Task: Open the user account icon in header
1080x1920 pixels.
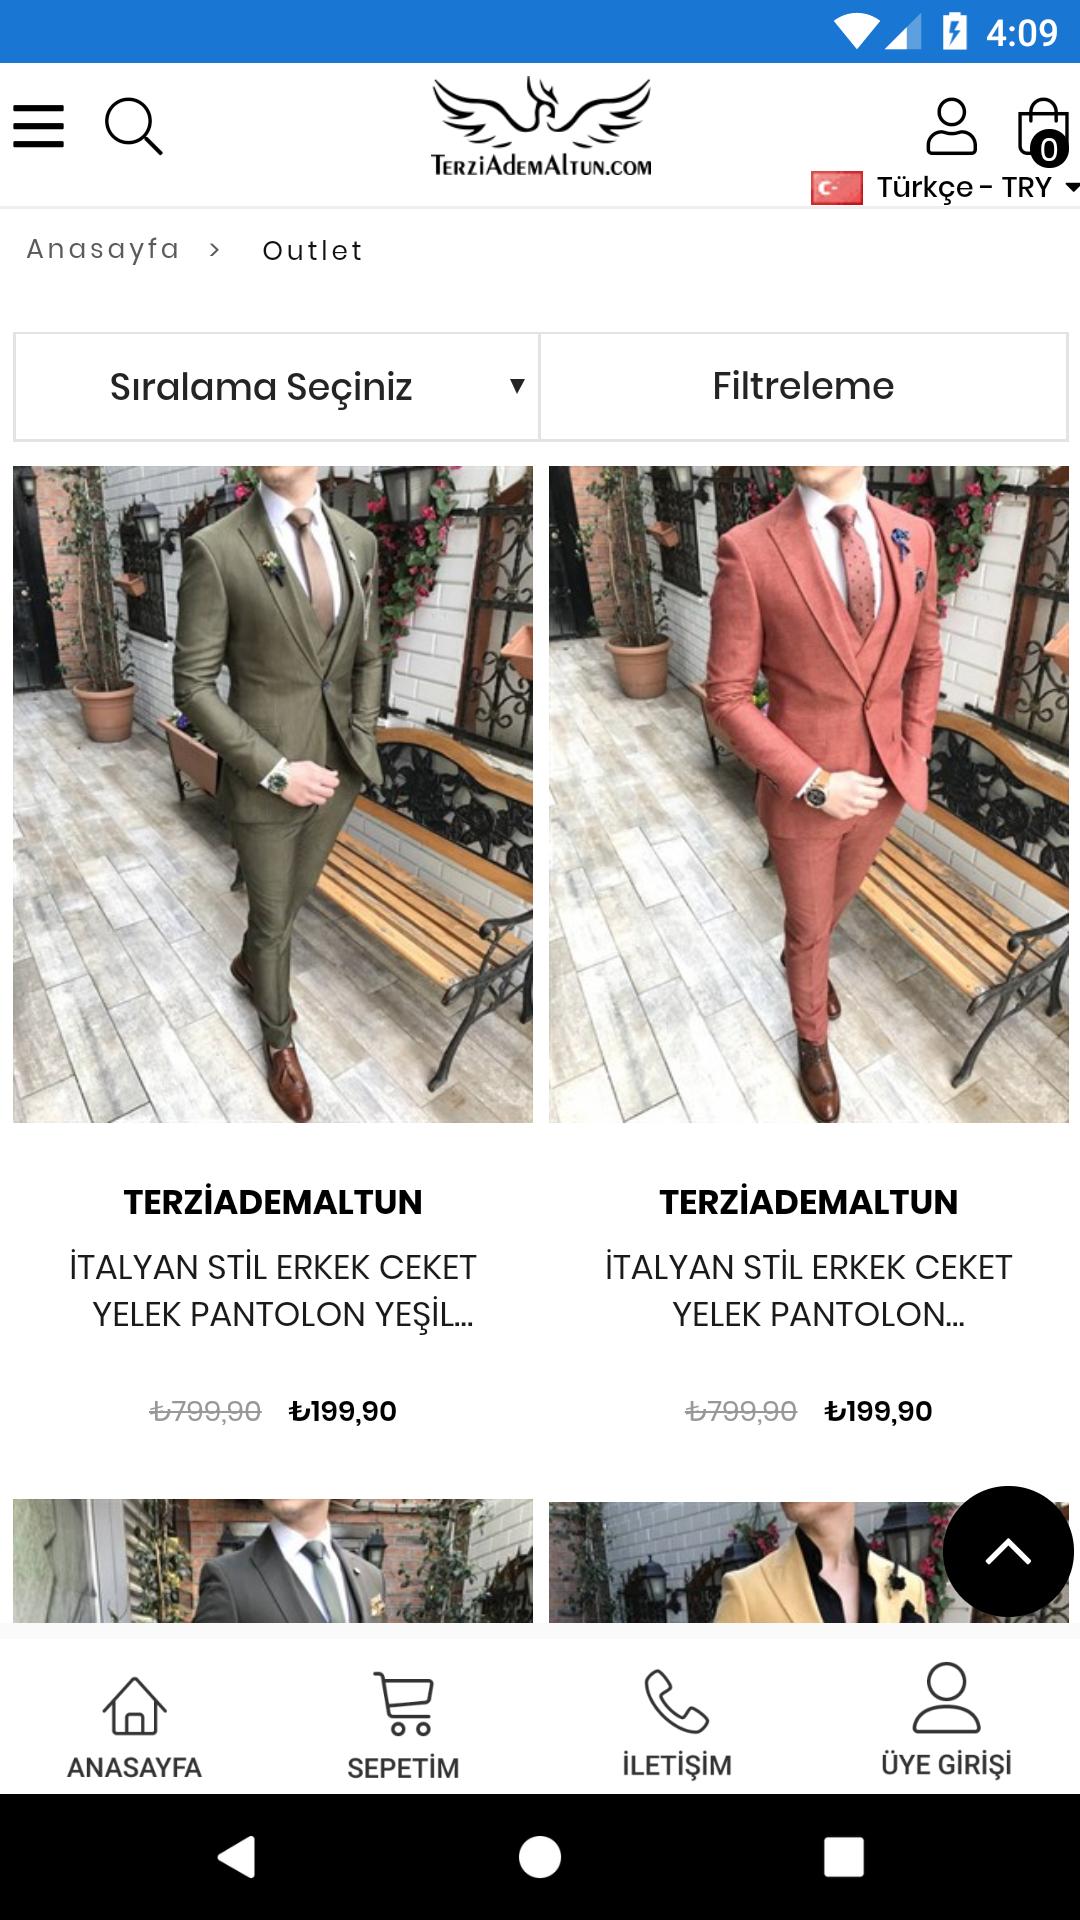Action: 951,126
